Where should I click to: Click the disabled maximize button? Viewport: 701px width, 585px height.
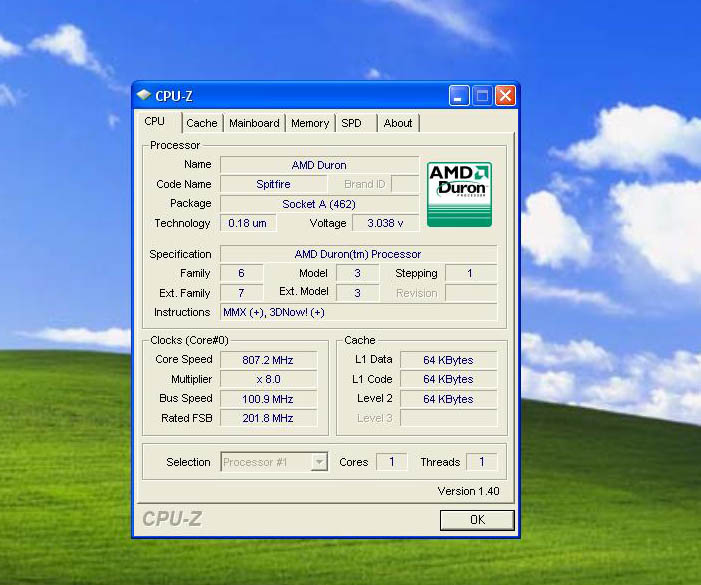coord(482,96)
